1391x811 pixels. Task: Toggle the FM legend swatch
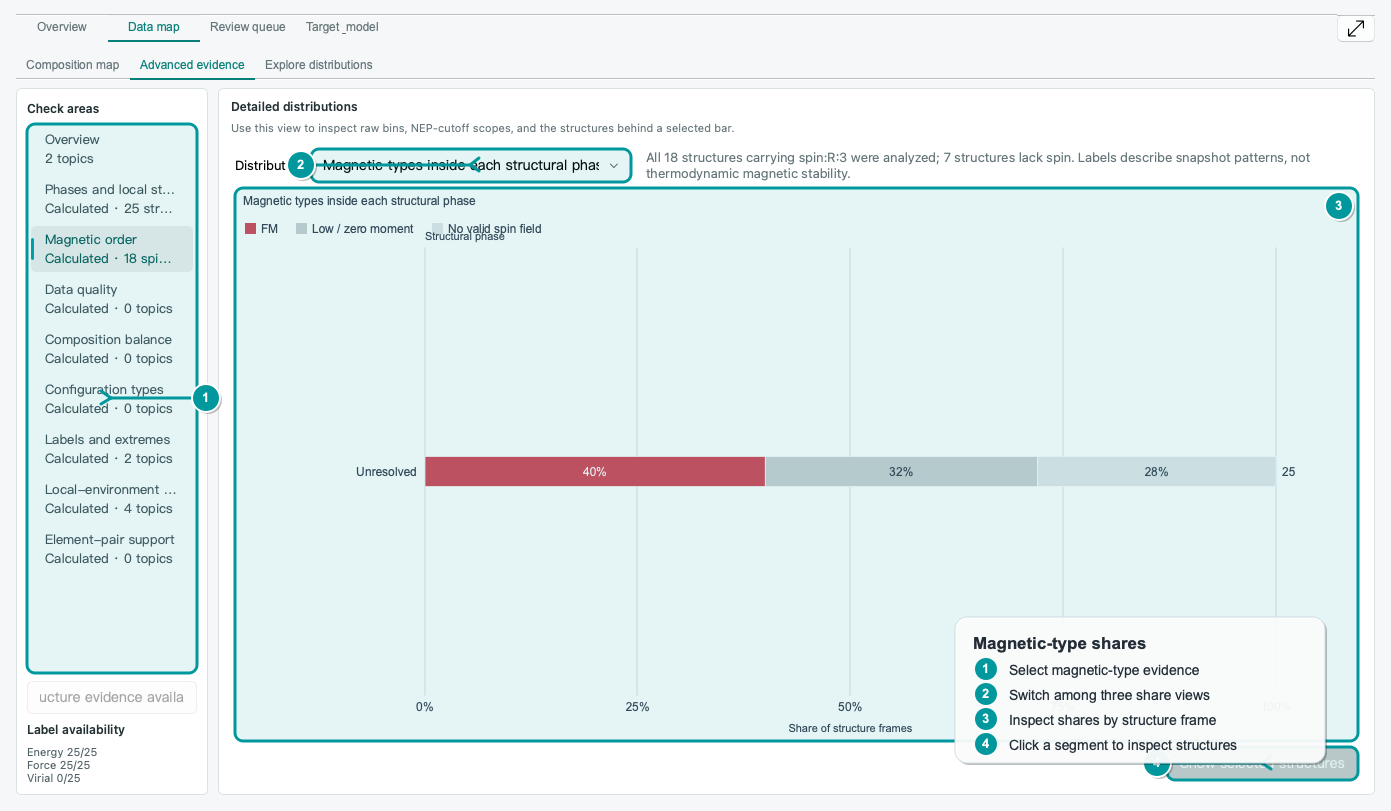[251, 229]
